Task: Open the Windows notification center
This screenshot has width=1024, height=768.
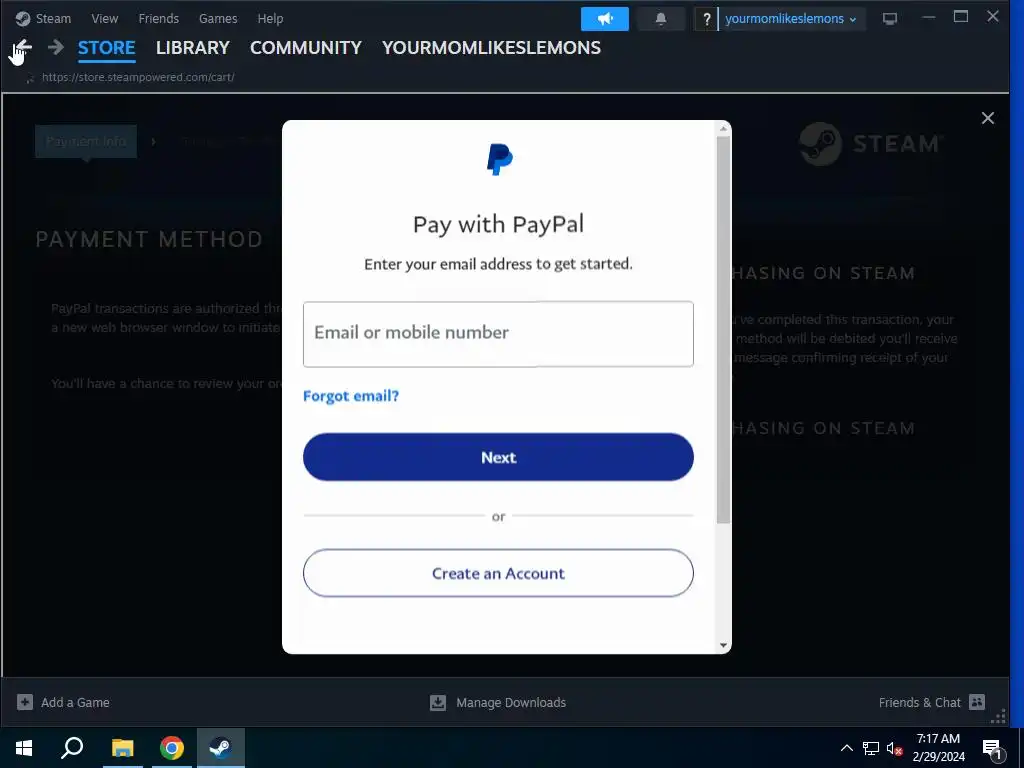Action: (x=992, y=749)
